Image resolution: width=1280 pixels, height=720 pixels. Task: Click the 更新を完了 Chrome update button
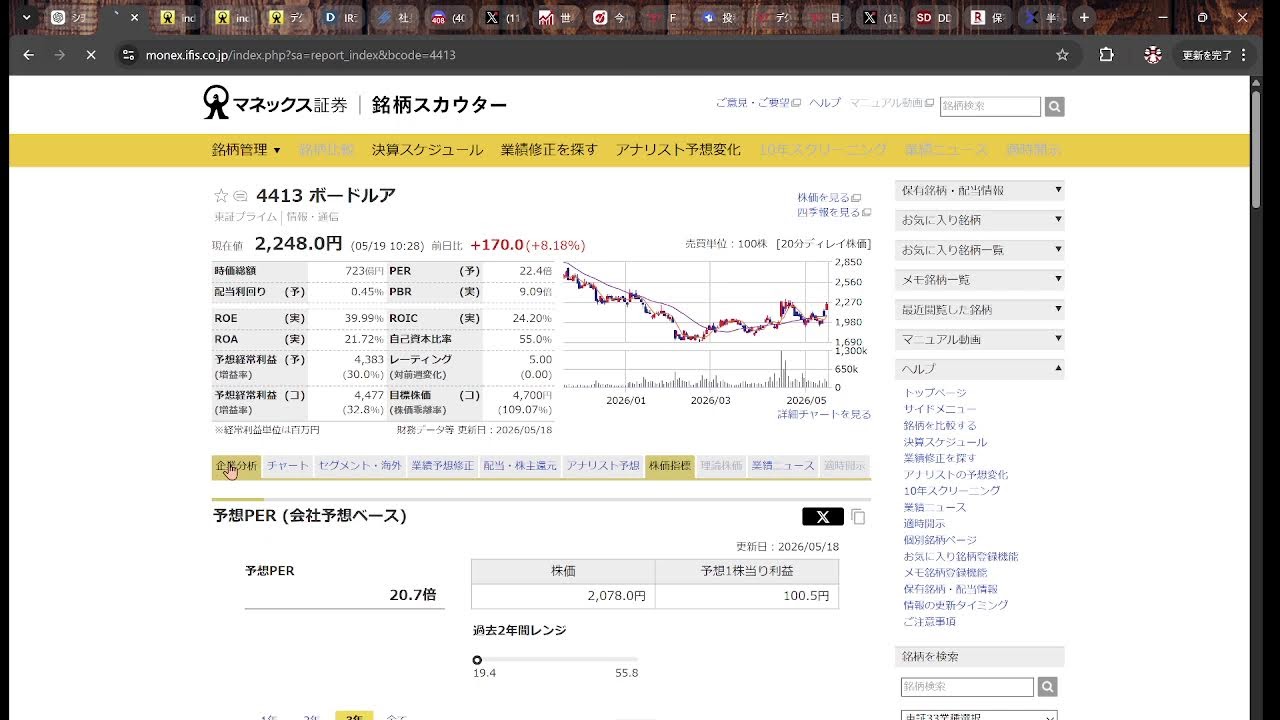1216,55
